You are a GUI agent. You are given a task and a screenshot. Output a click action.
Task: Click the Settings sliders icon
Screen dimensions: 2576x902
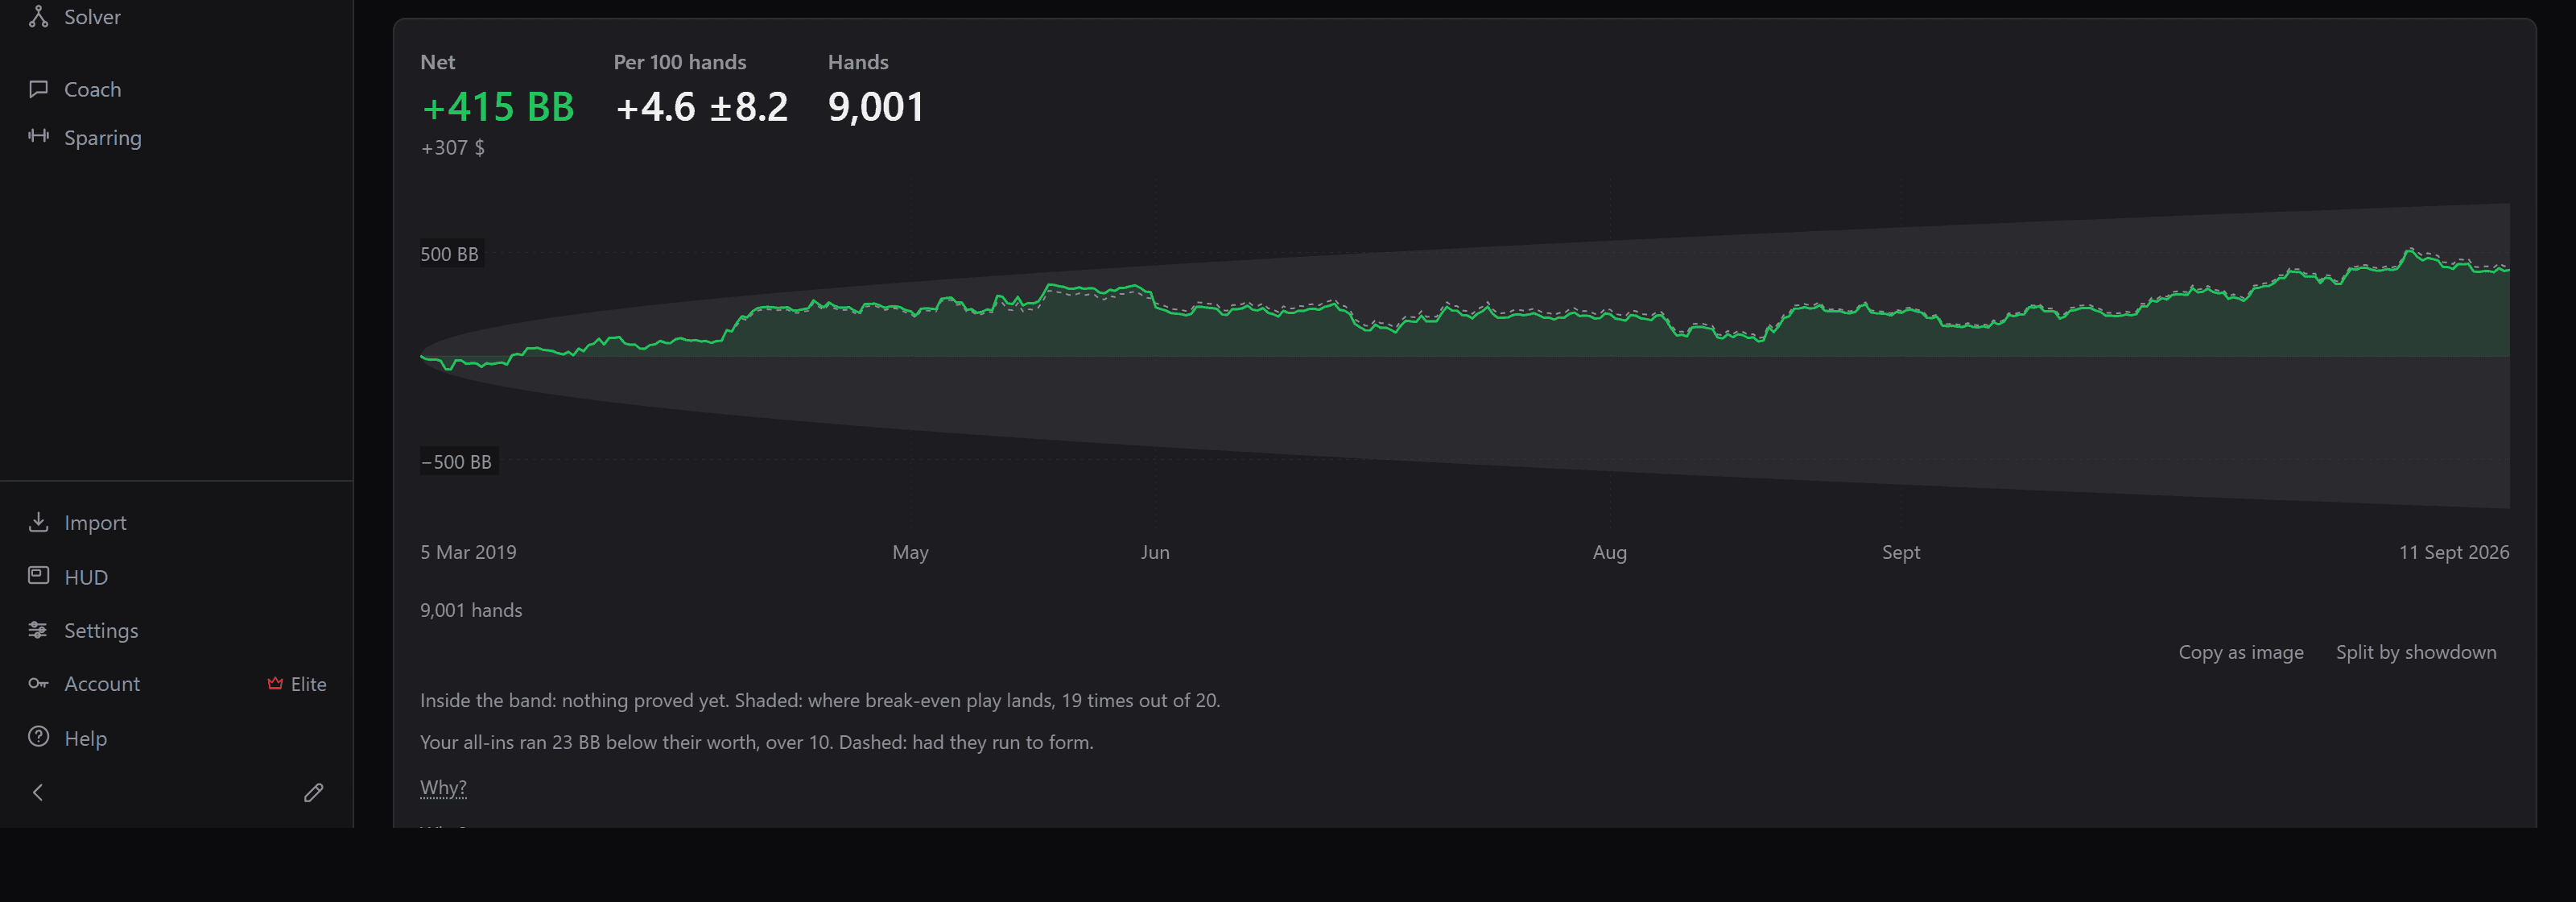(x=38, y=630)
